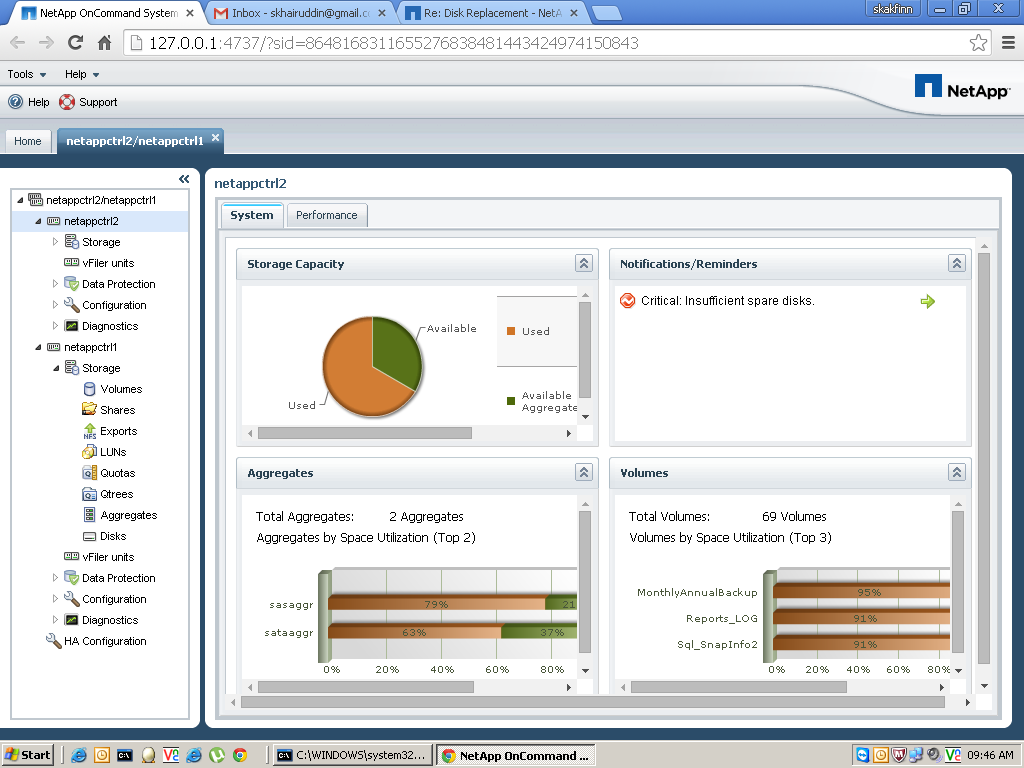Click the Windows Start button

(28, 755)
